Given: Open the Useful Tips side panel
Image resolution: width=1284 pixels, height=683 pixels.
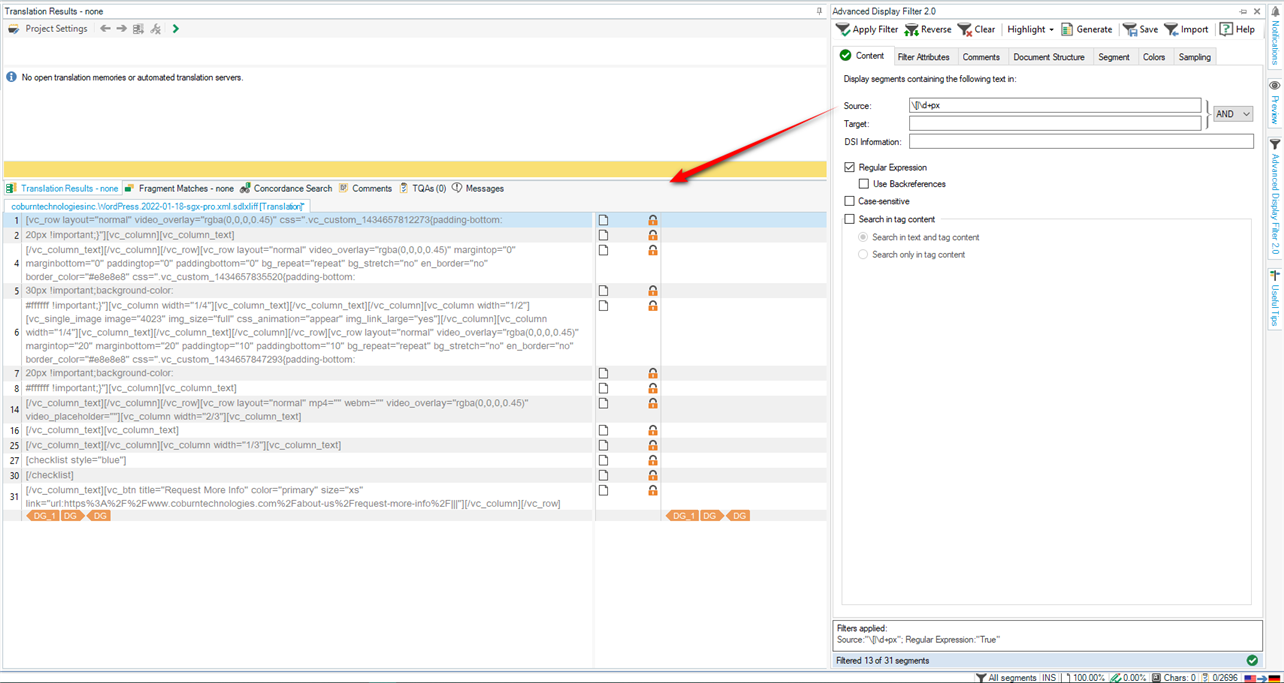Looking at the screenshot, I should click(x=1275, y=298).
